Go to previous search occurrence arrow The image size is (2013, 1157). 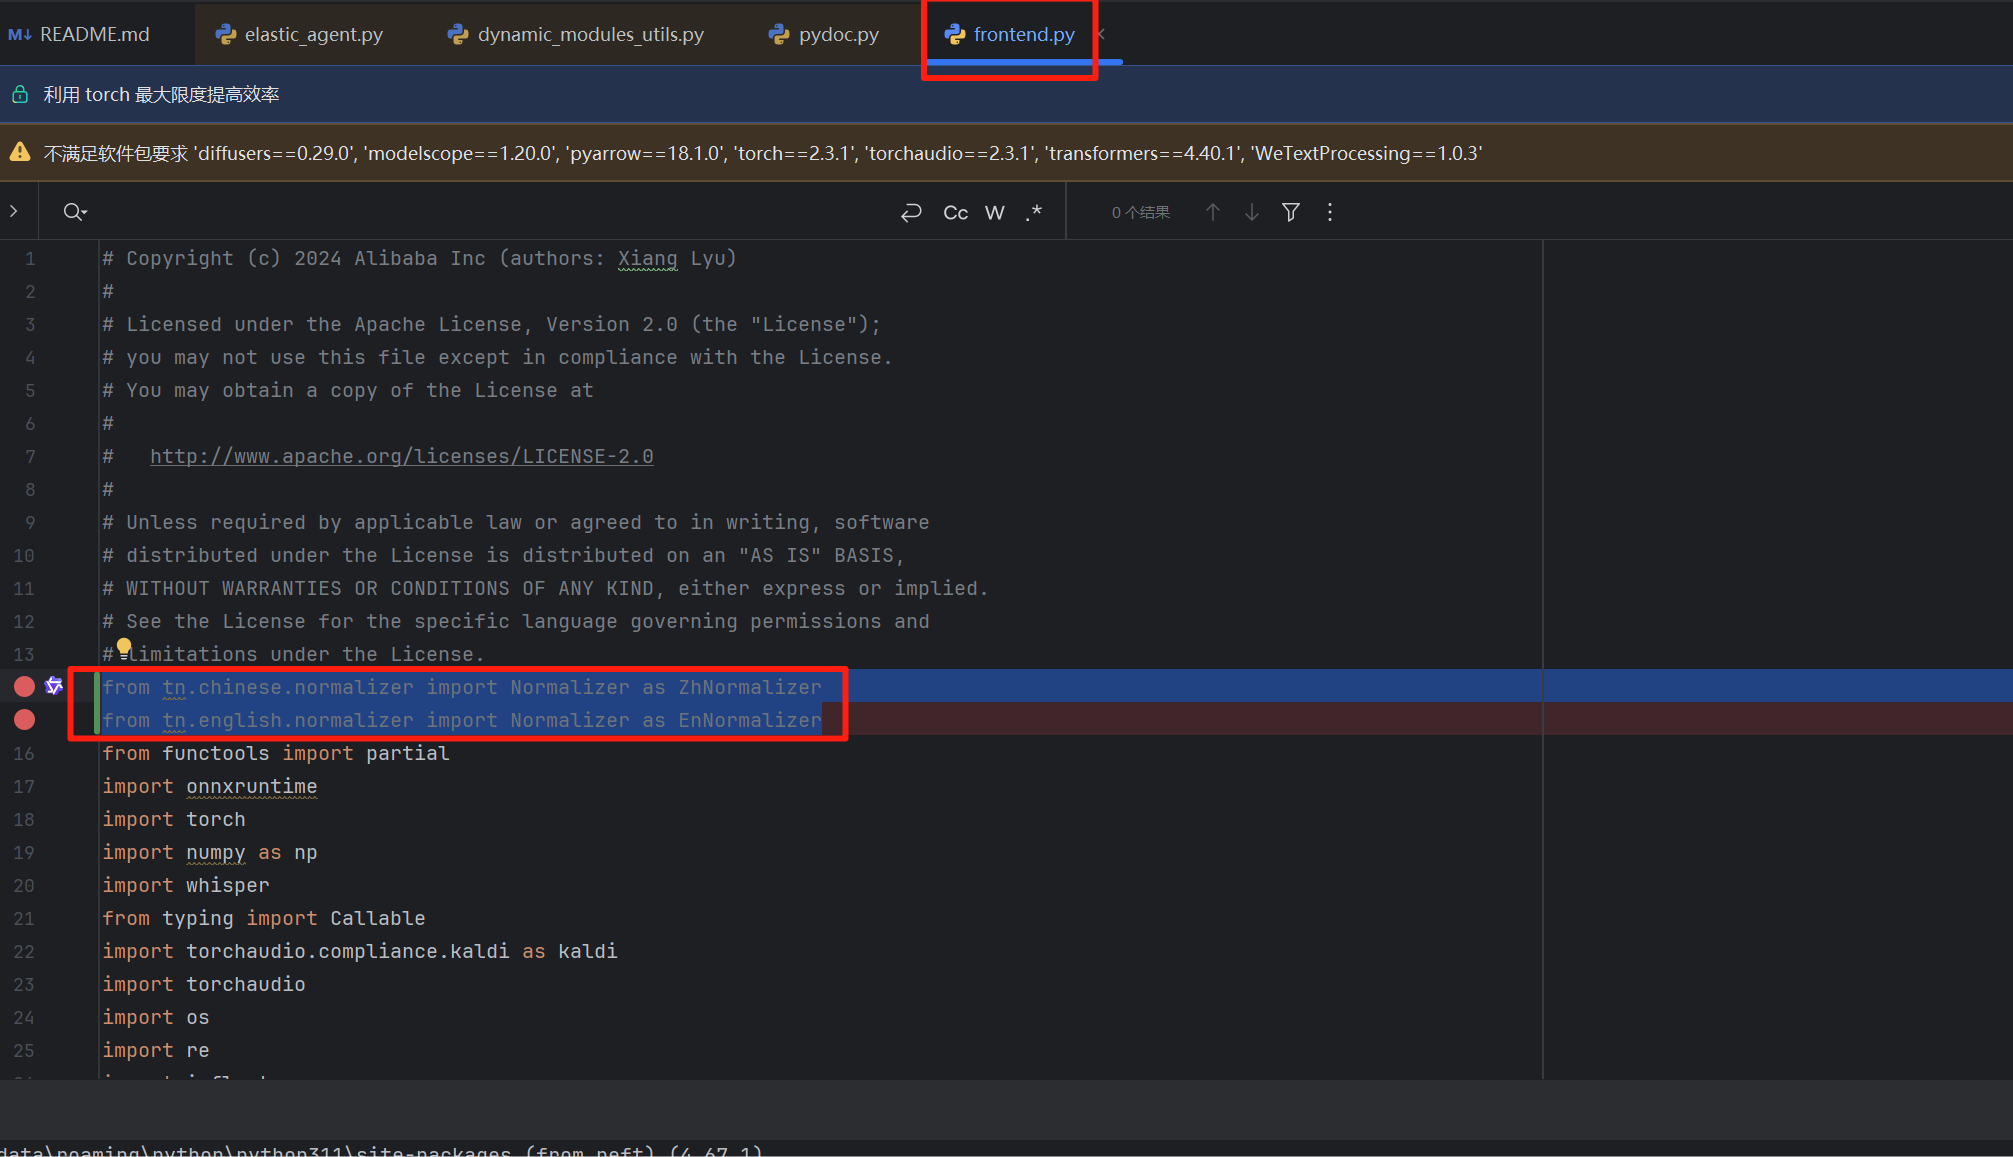pyautogui.click(x=1212, y=212)
